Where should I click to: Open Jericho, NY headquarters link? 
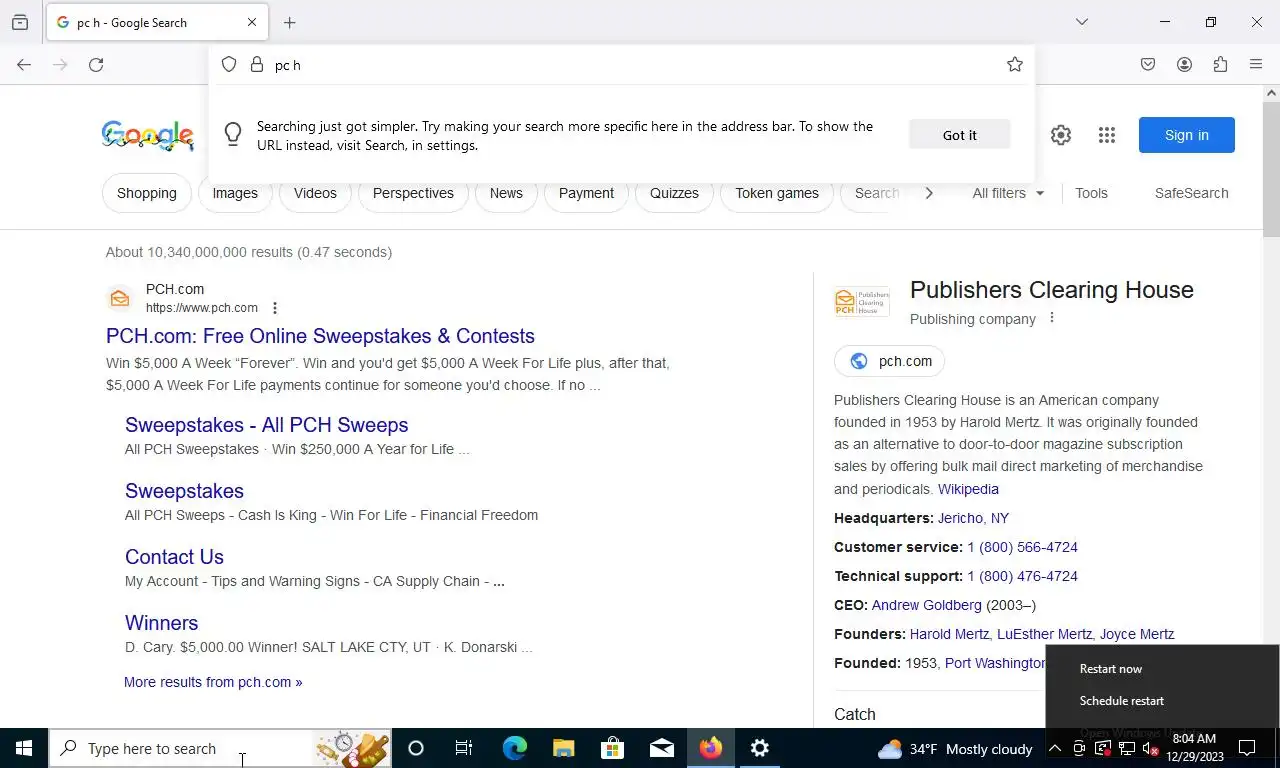pos(973,518)
